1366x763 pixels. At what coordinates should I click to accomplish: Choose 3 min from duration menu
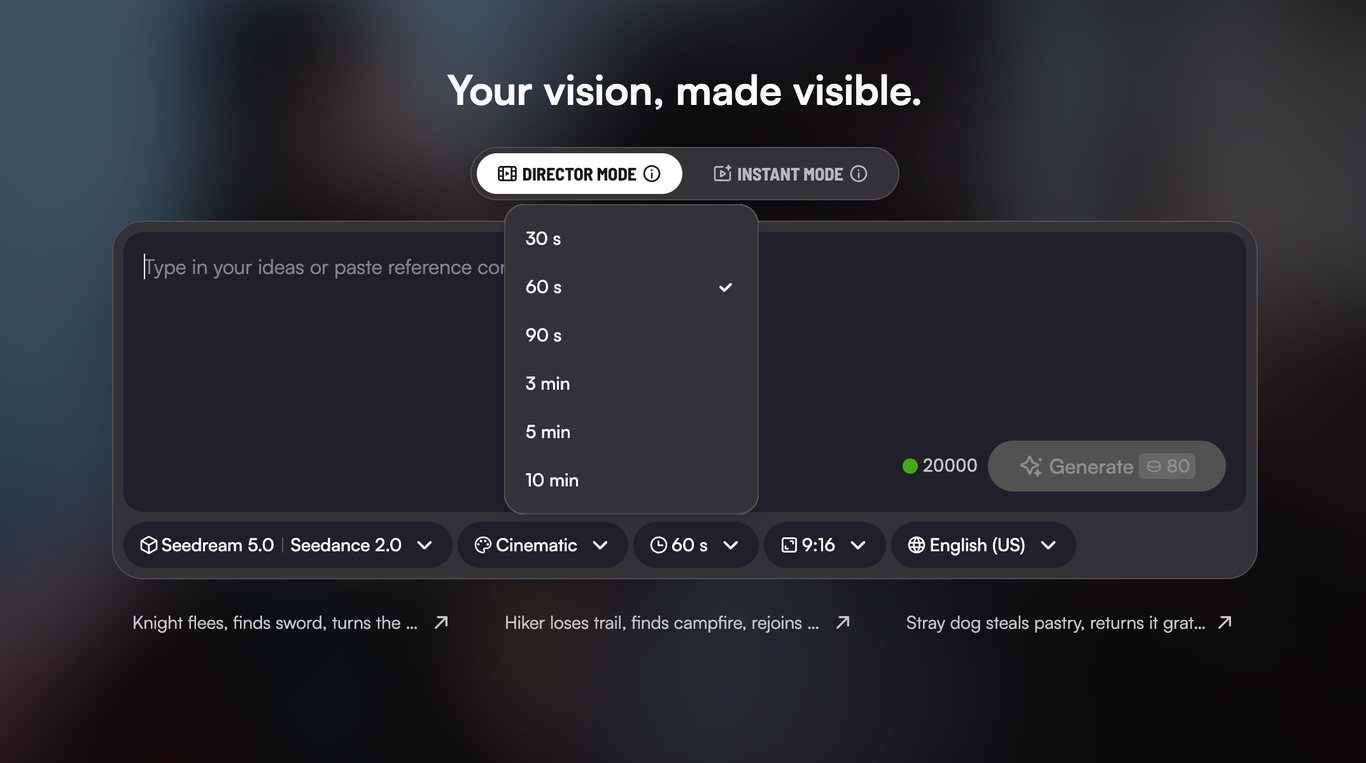click(x=631, y=383)
